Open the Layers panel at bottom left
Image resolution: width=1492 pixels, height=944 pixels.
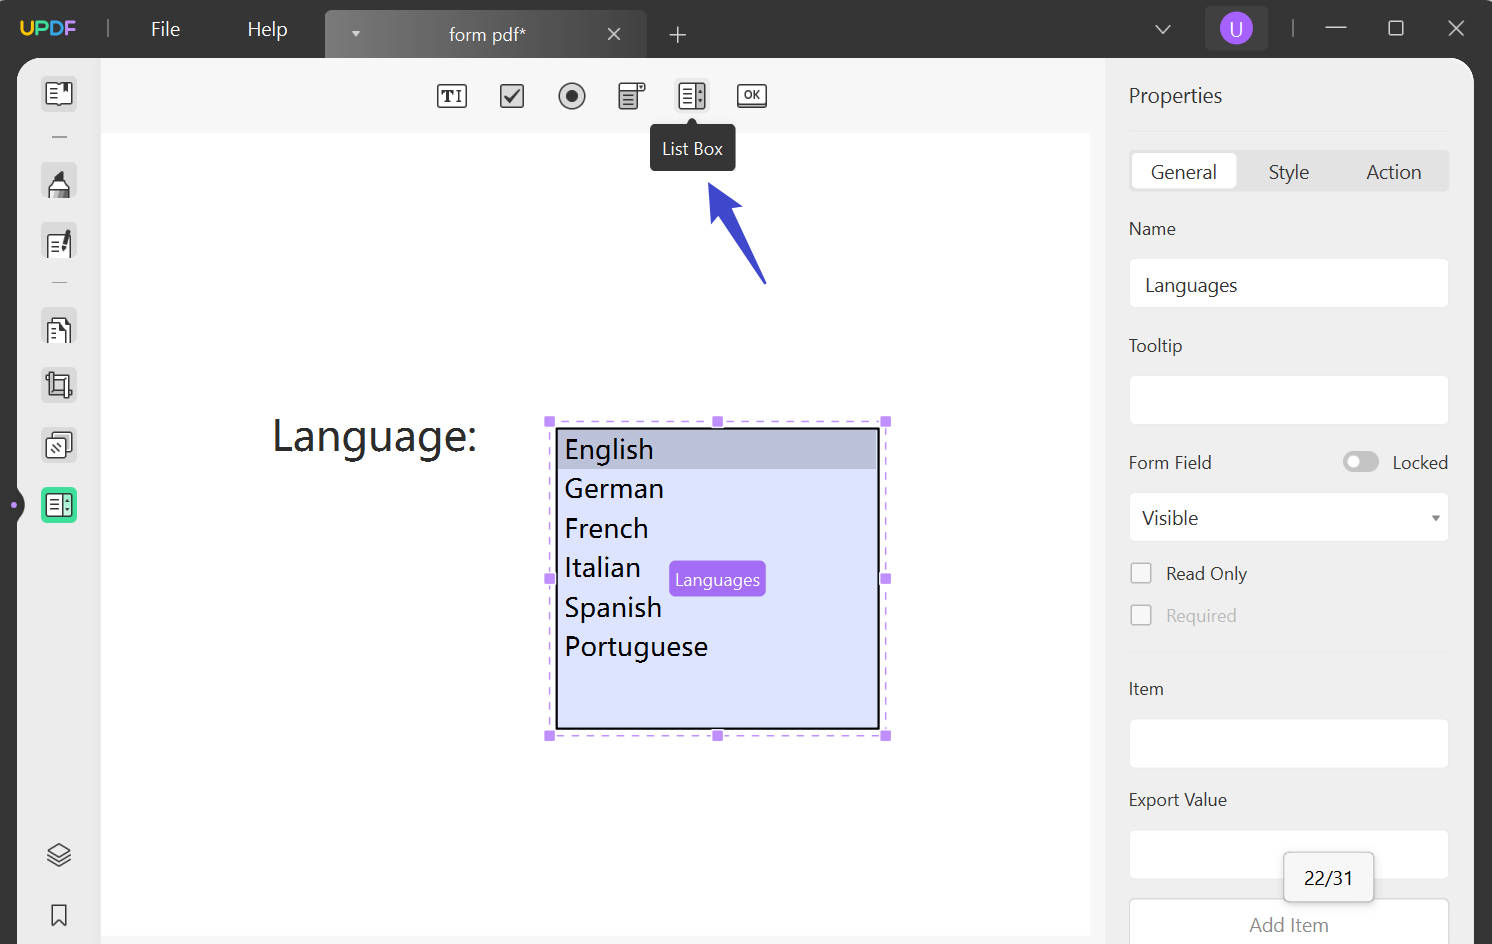click(58, 855)
